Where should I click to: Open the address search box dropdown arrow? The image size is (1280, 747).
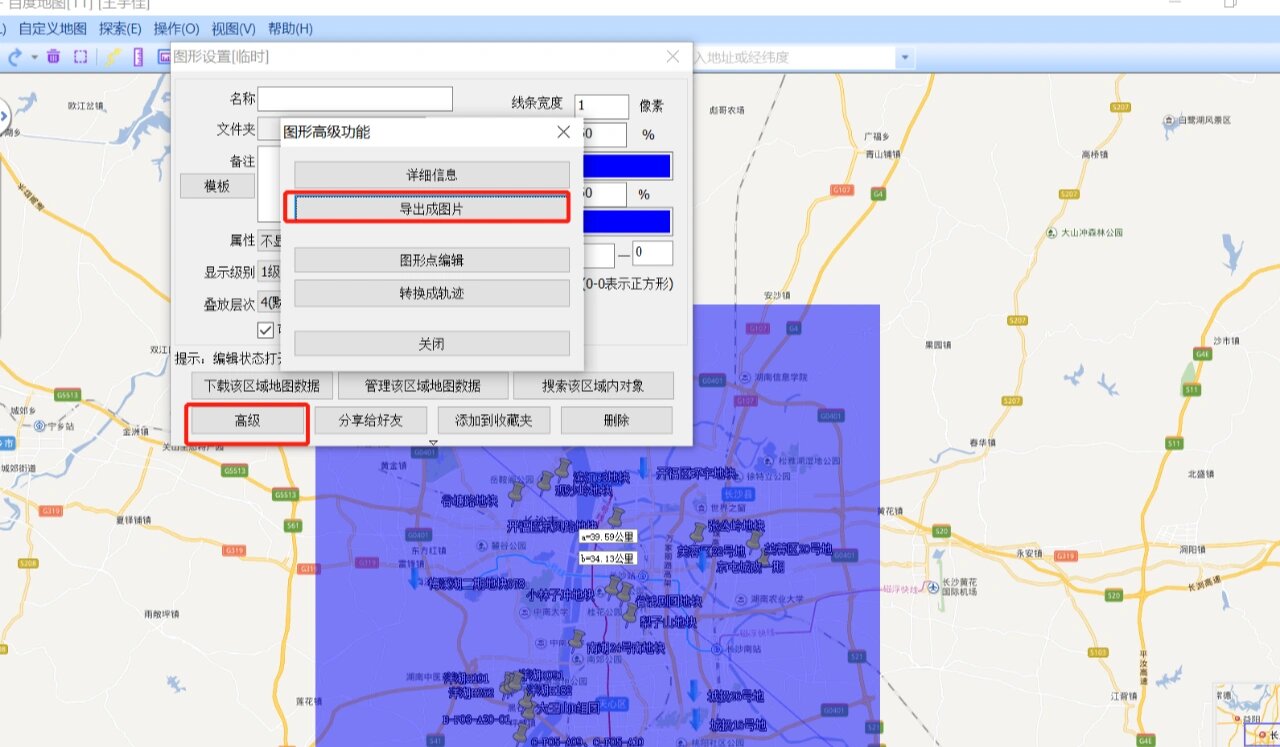coord(905,58)
